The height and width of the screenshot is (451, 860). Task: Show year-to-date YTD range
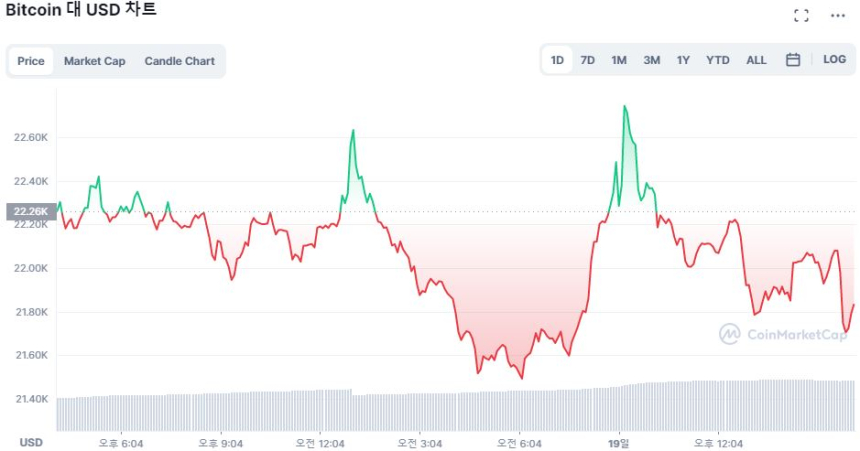coord(718,60)
